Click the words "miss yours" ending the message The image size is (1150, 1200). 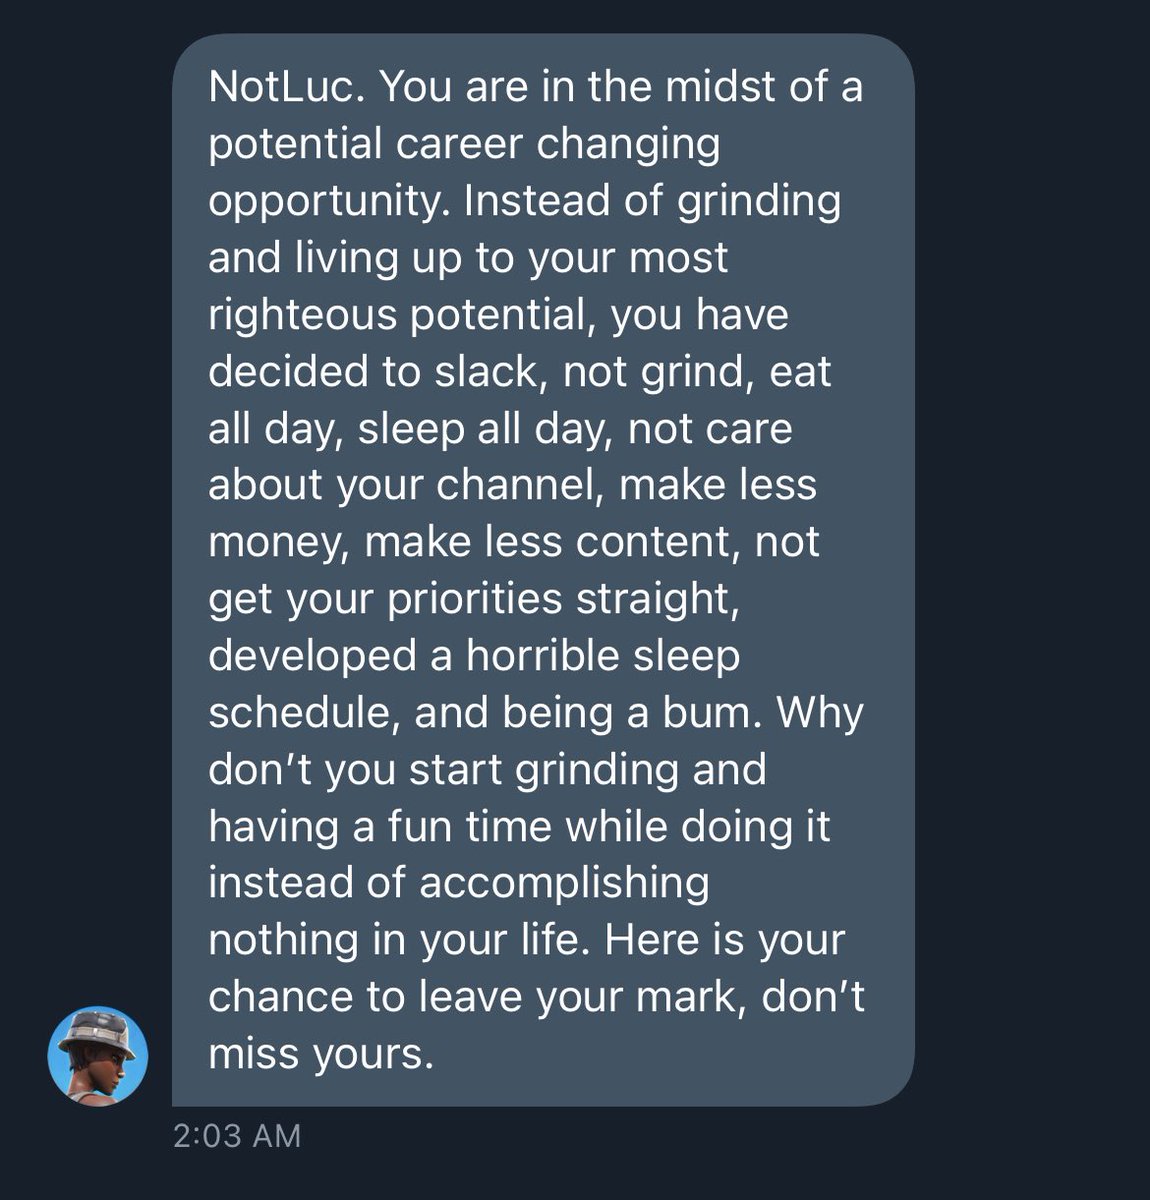(x=319, y=1054)
